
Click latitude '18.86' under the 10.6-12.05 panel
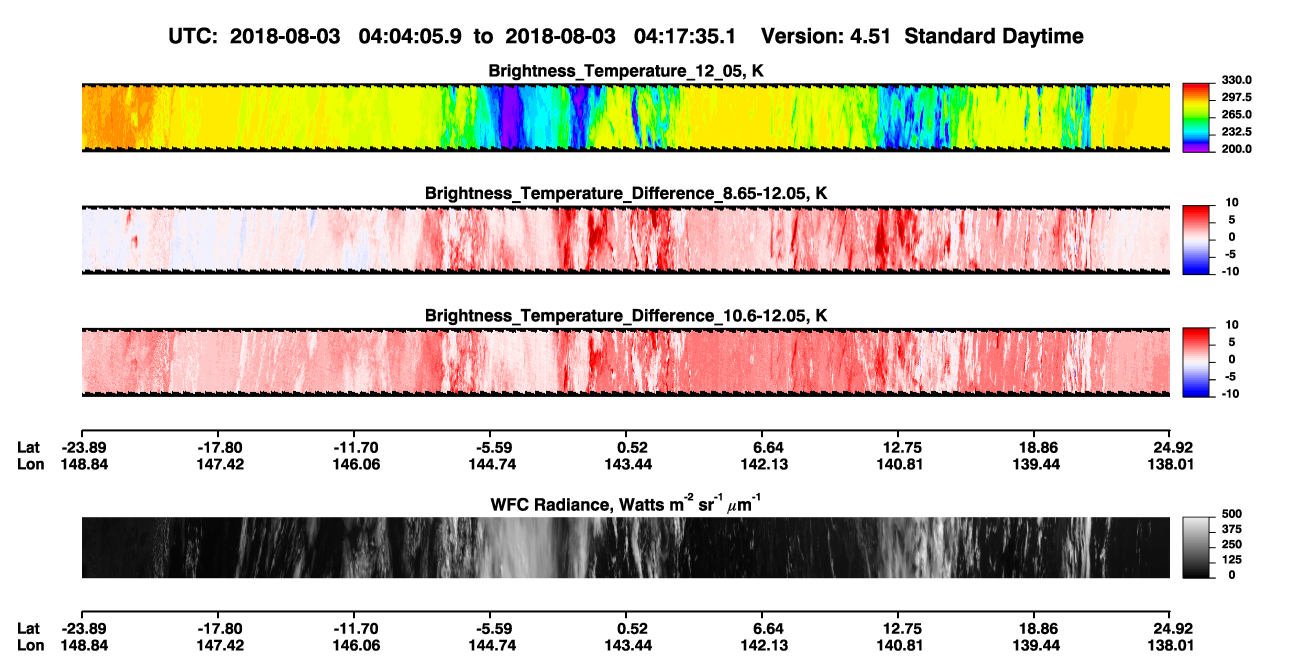point(1036,448)
